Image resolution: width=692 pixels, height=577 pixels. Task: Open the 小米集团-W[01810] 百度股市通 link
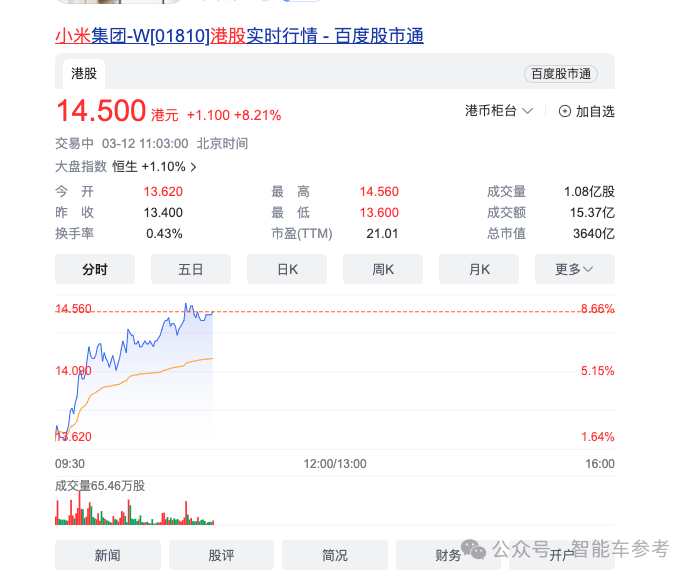click(x=239, y=36)
